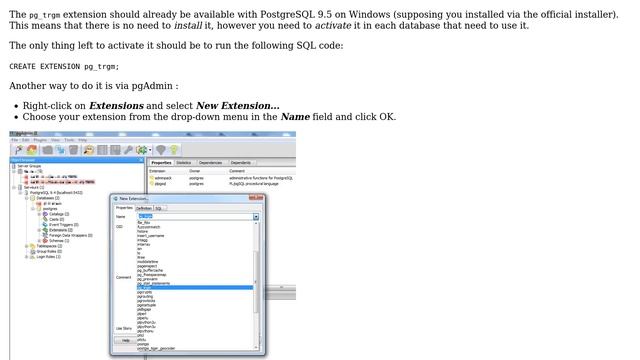Screen dimensions: 640x360
Task: Open the Help menu in pgAdmin
Action: [x=82, y=140]
